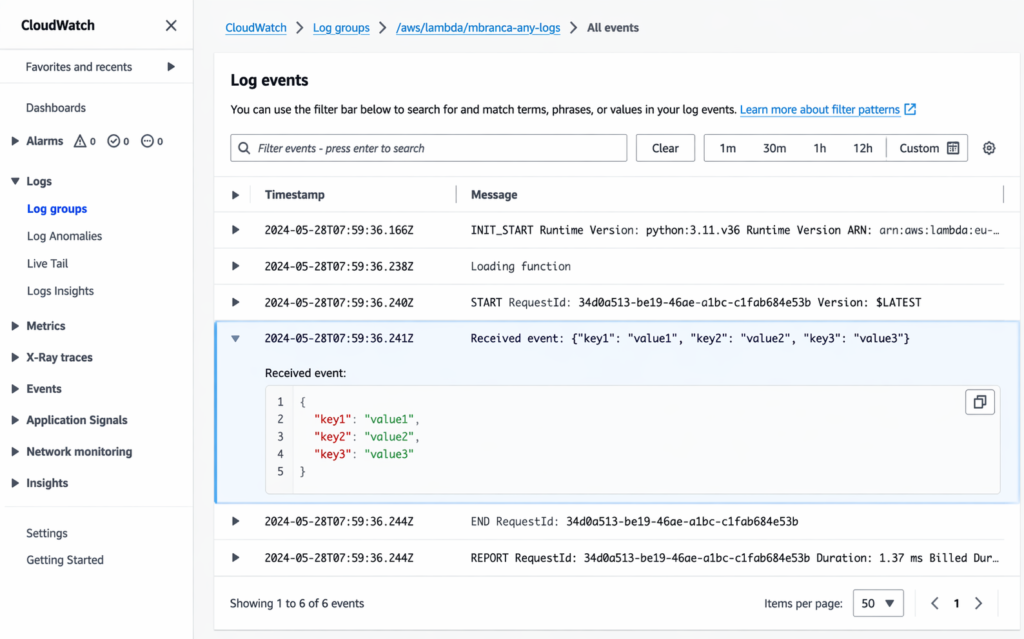This screenshot has width=1024, height=639.
Task: Switch to Logs Insights in sidebar
Action: (60, 291)
